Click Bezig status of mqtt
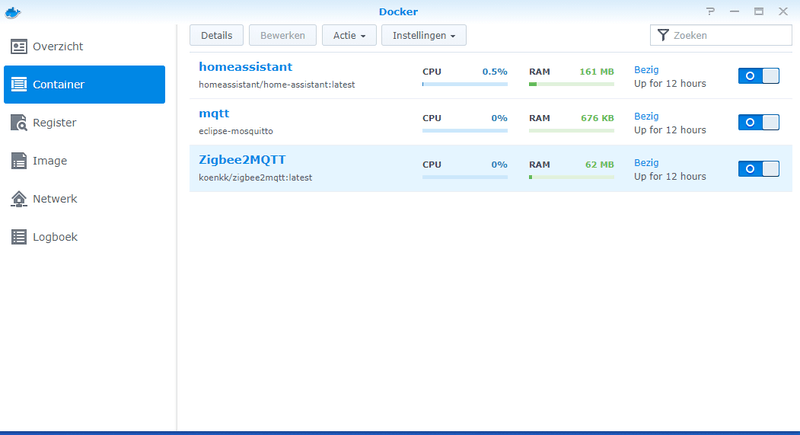800x435 pixels. [646, 116]
